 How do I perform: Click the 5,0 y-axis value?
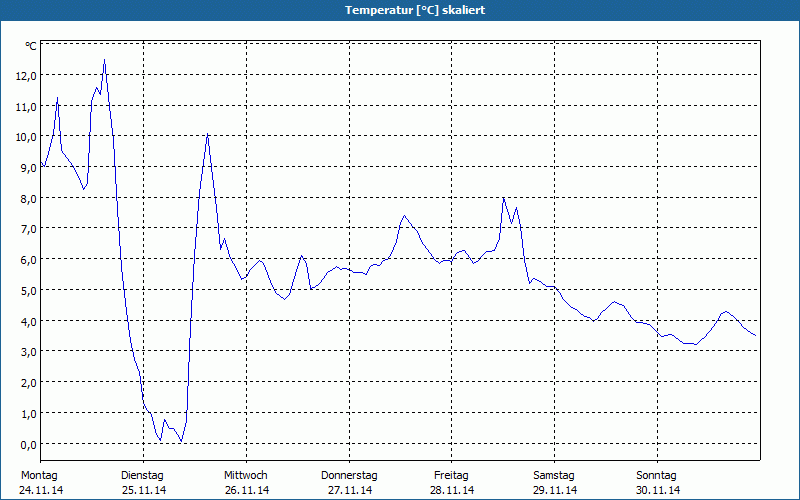click(29, 291)
